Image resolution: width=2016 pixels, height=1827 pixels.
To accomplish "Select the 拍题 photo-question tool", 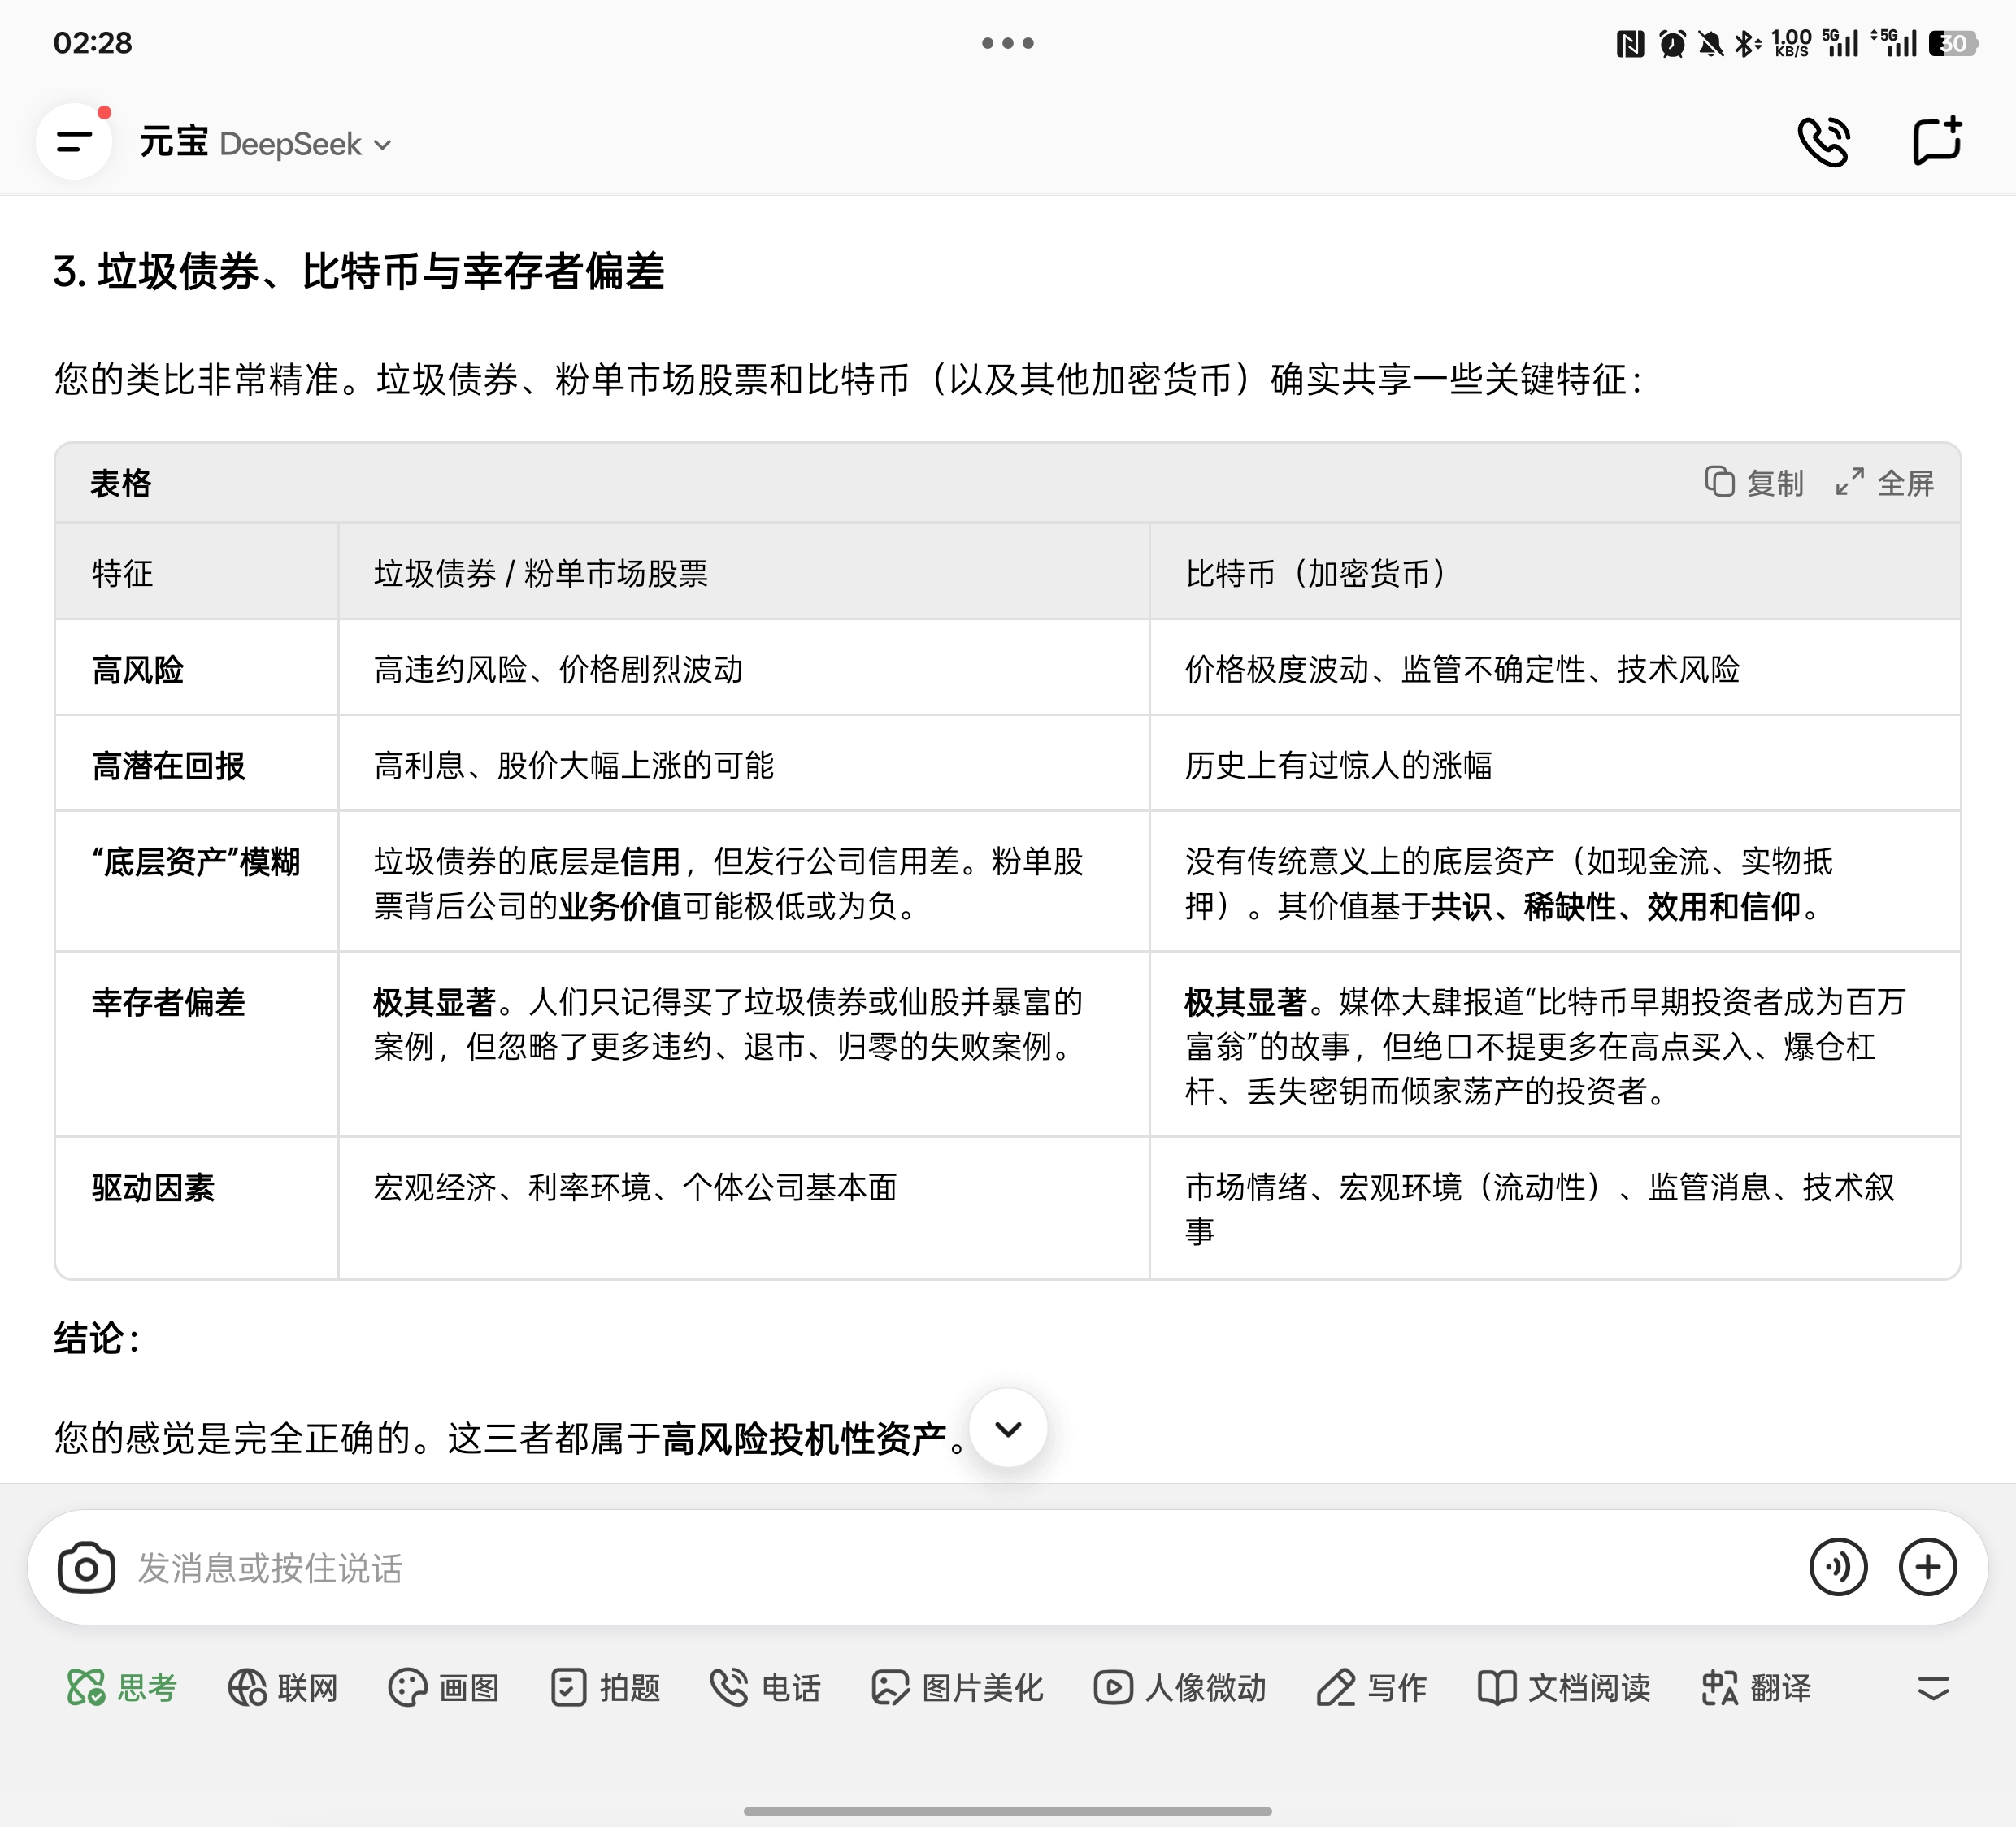I will [606, 1688].
